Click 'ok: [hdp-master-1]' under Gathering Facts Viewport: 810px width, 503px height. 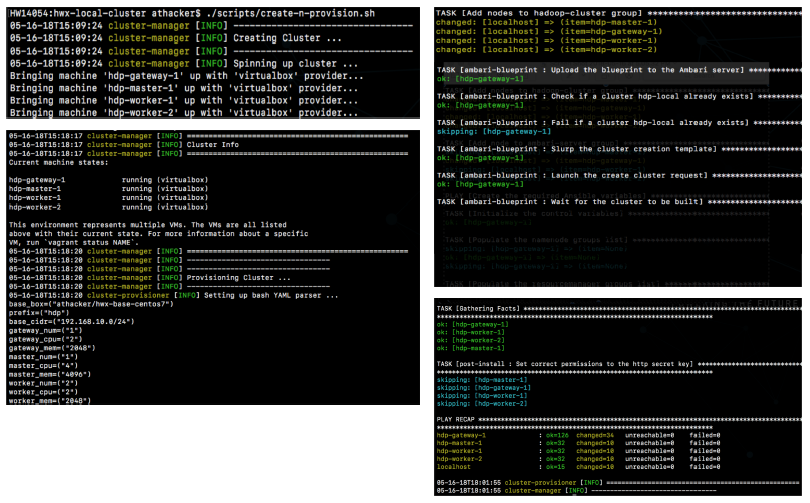click(471, 348)
